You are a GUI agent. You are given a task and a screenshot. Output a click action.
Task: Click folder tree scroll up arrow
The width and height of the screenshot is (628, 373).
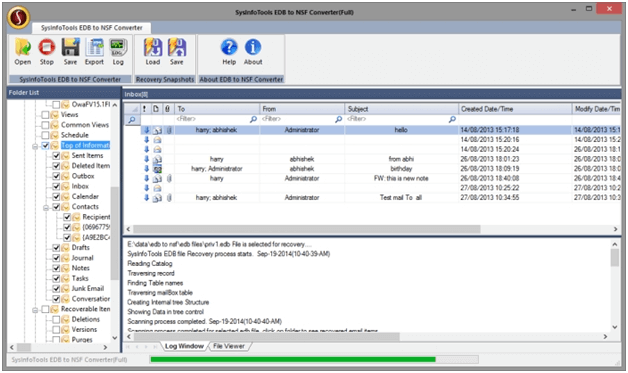(x=115, y=105)
